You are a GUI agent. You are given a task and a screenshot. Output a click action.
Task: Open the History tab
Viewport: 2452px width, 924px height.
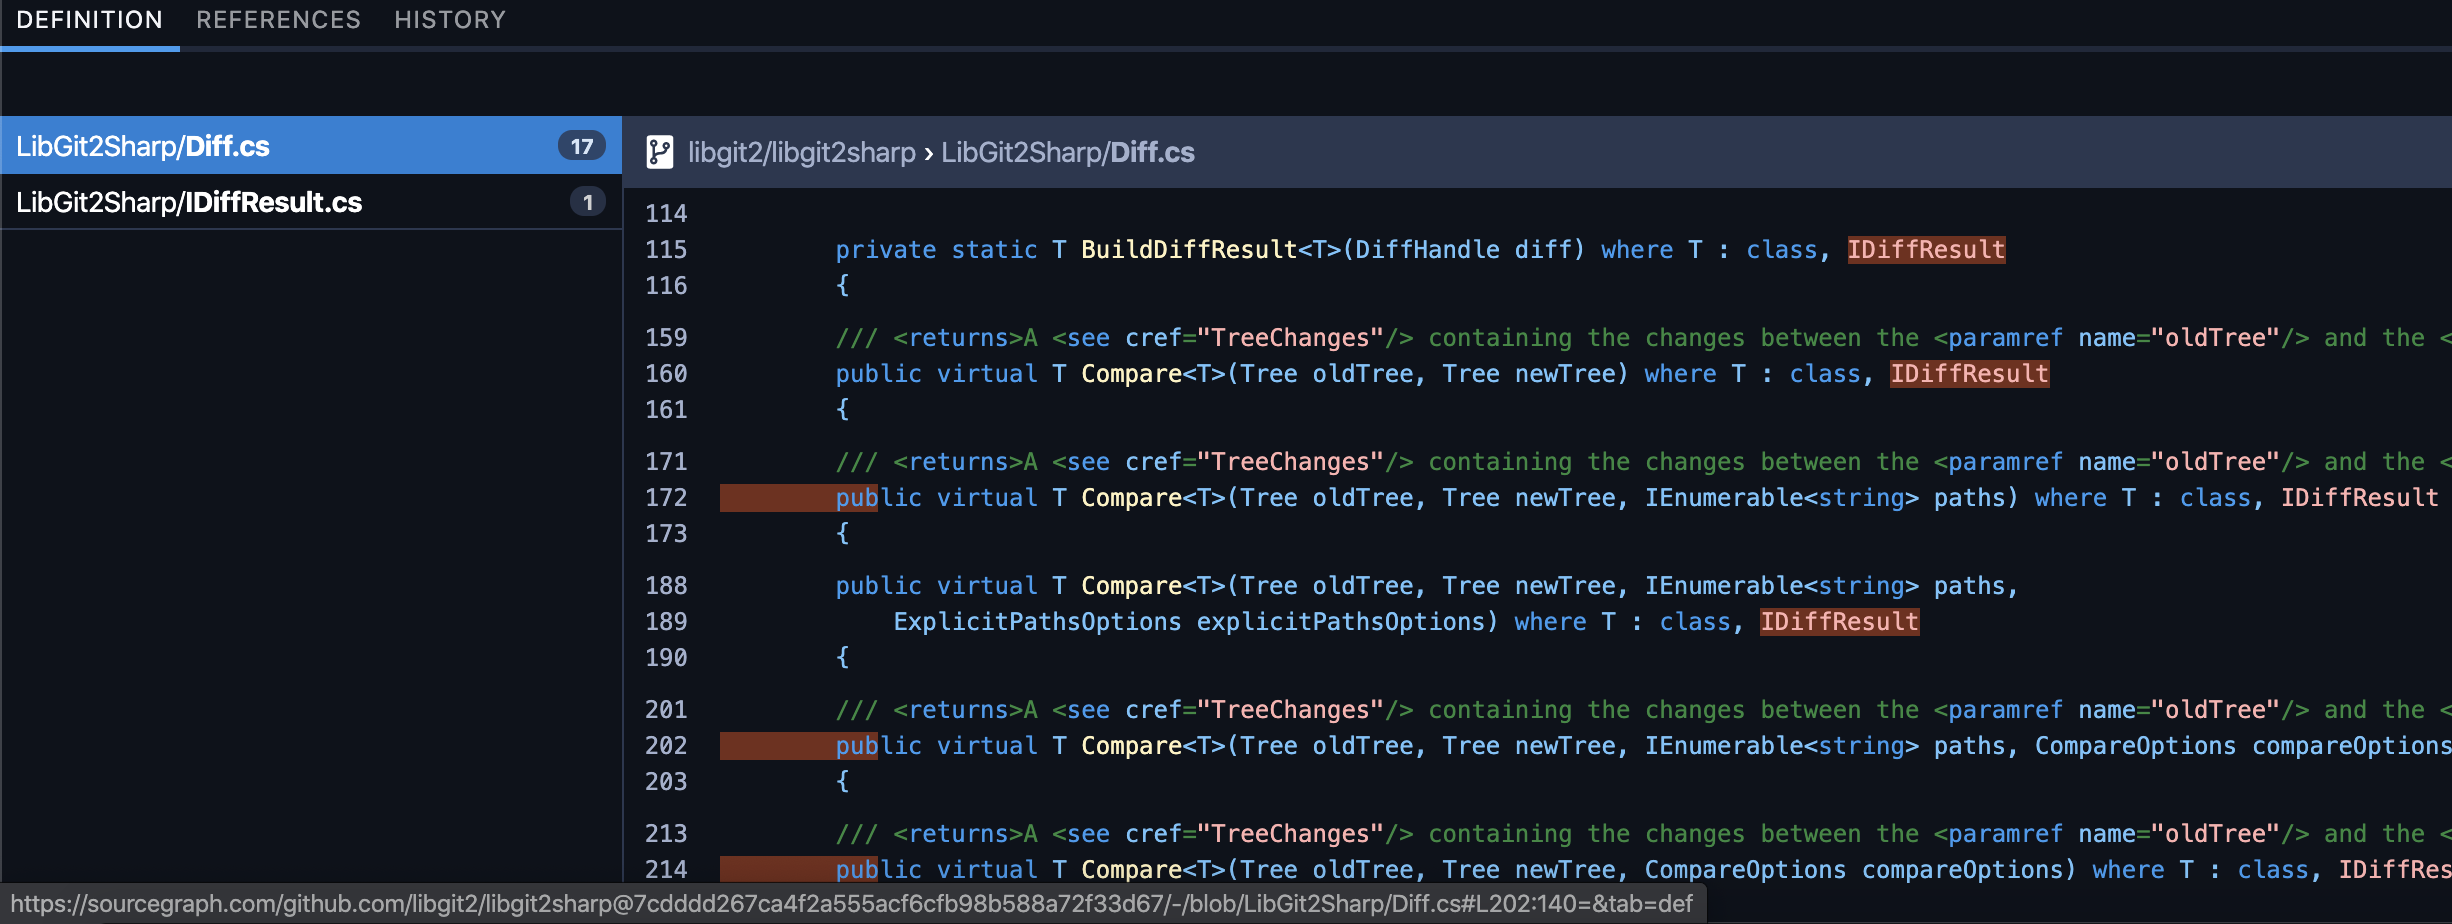coord(450,20)
